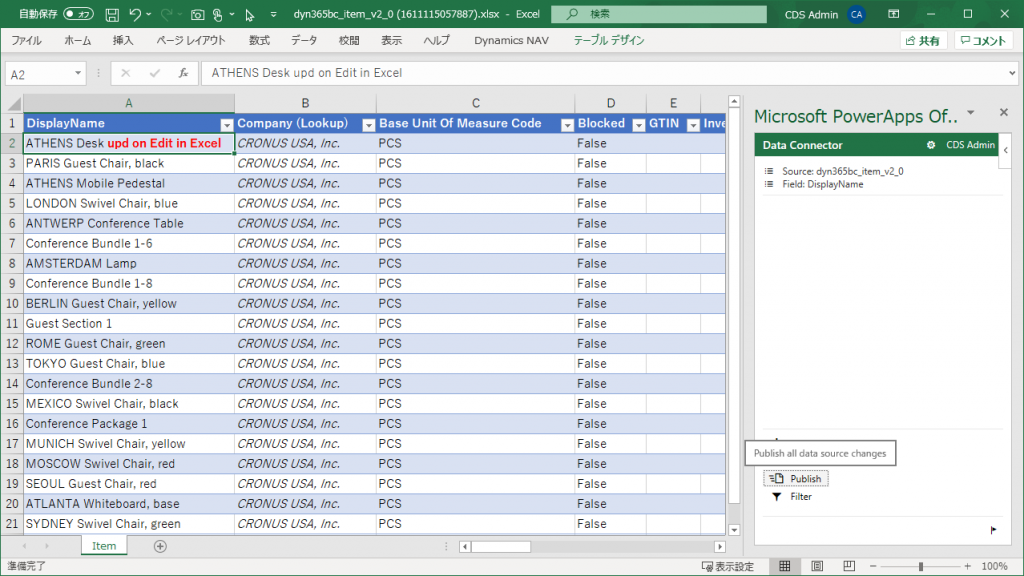Open the ribbon display options icon
This screenshot has width=1024, height=576.
pos(893,14)
